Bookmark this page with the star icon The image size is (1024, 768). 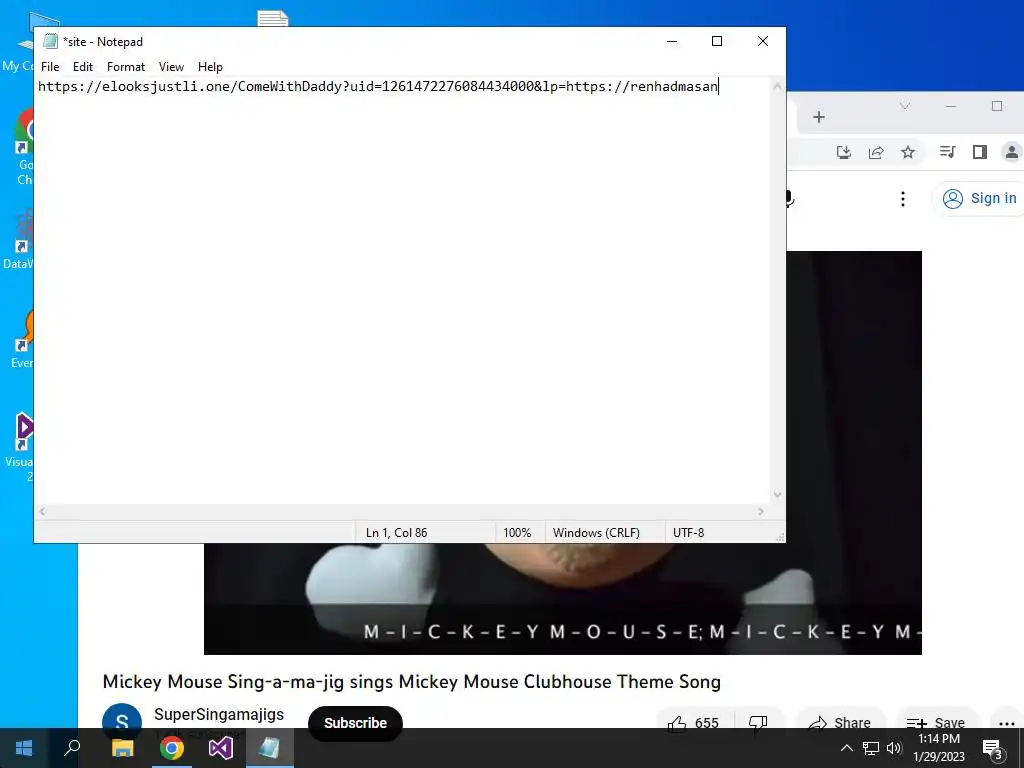908,152
